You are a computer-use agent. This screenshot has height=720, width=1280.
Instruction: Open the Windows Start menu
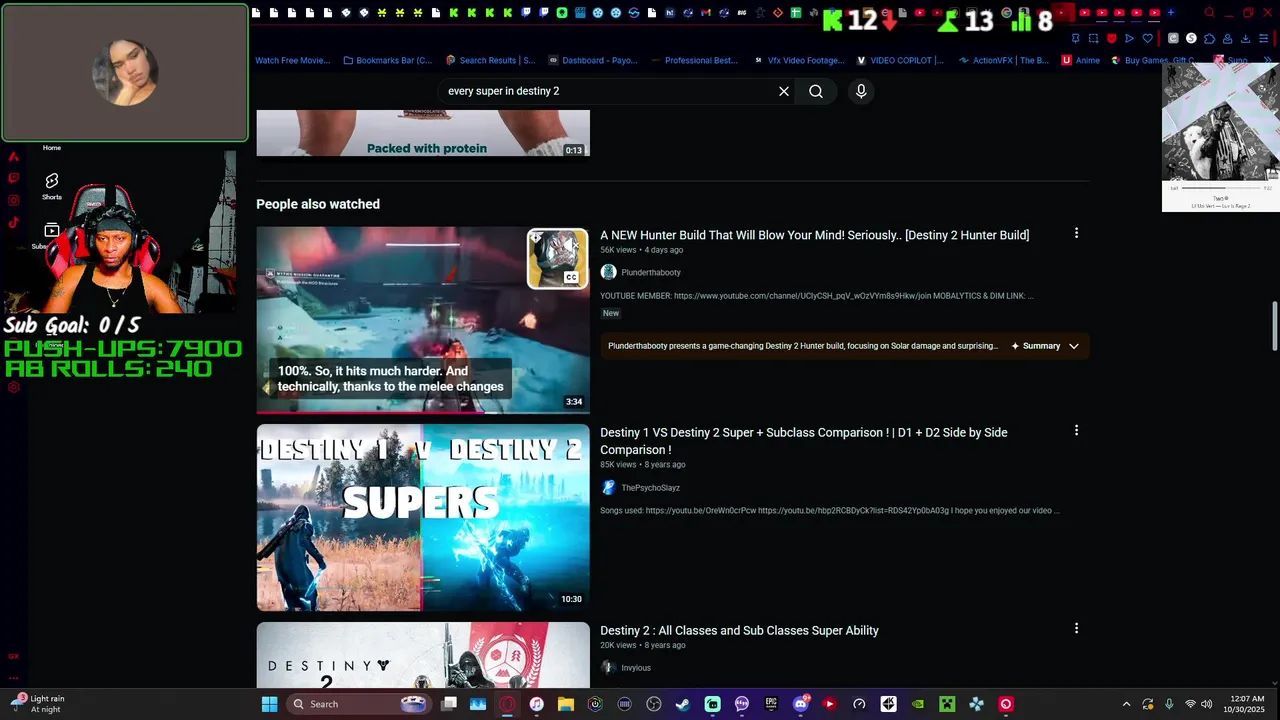269,704
